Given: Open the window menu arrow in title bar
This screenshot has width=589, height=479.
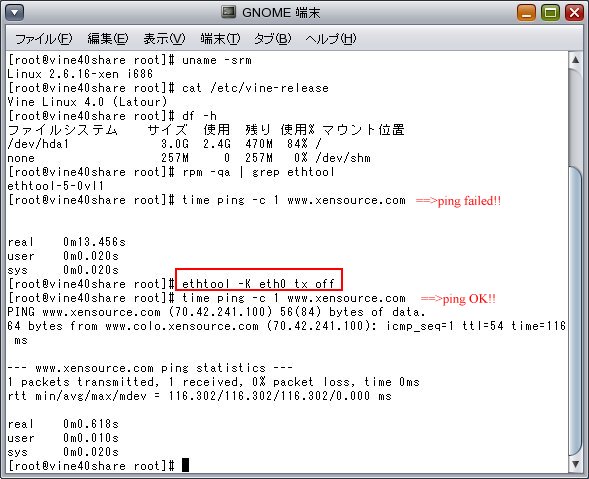Looking at the screenshot, I should click(15, 13).
